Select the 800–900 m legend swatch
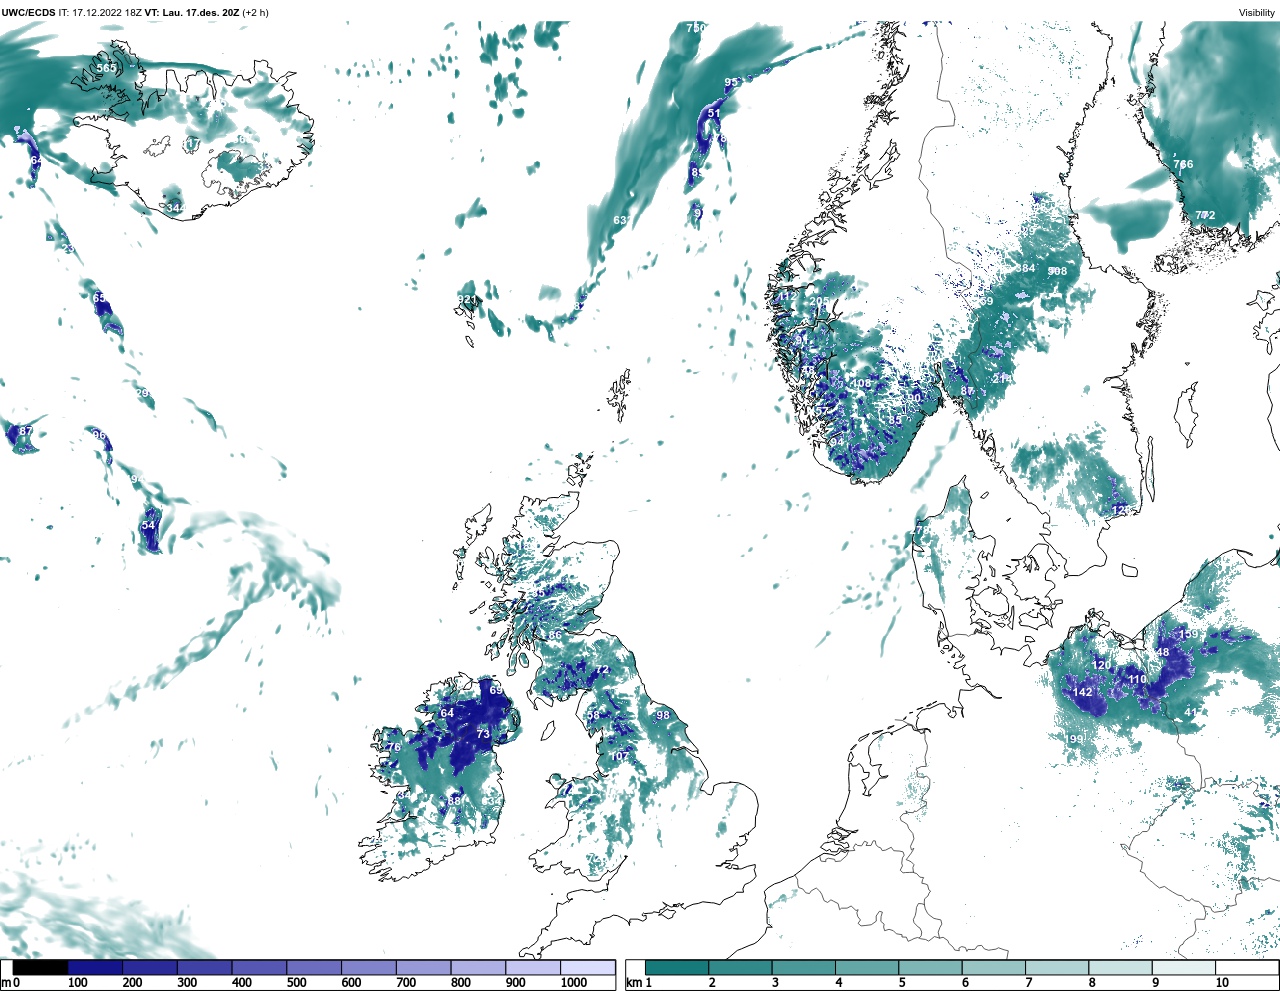The image size is (1280, 991). 477,967
